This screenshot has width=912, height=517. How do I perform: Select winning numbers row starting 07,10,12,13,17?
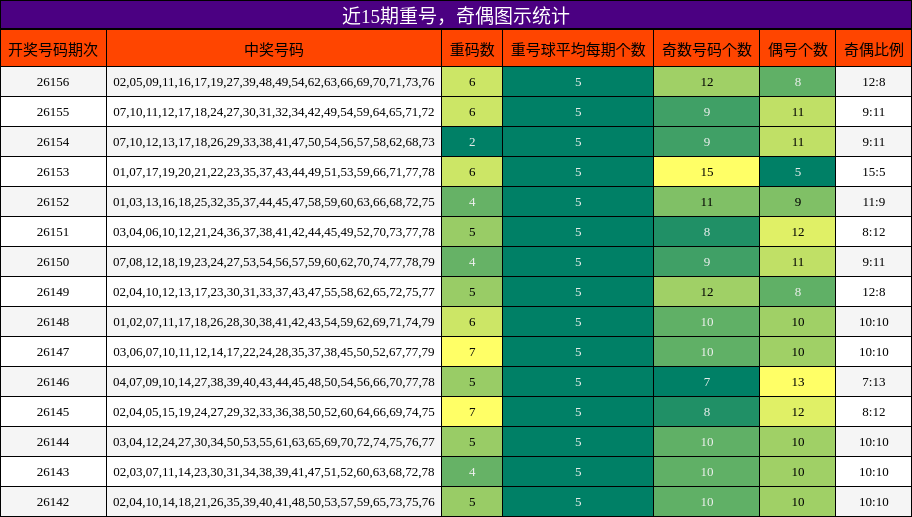(274, 142)
